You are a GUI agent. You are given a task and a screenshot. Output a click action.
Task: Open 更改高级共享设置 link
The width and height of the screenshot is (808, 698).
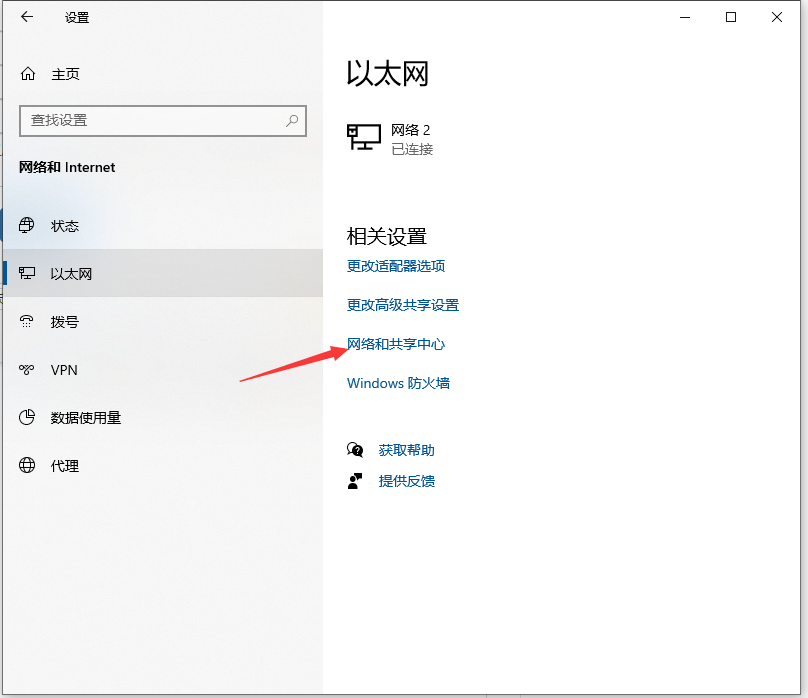[402, 305]
